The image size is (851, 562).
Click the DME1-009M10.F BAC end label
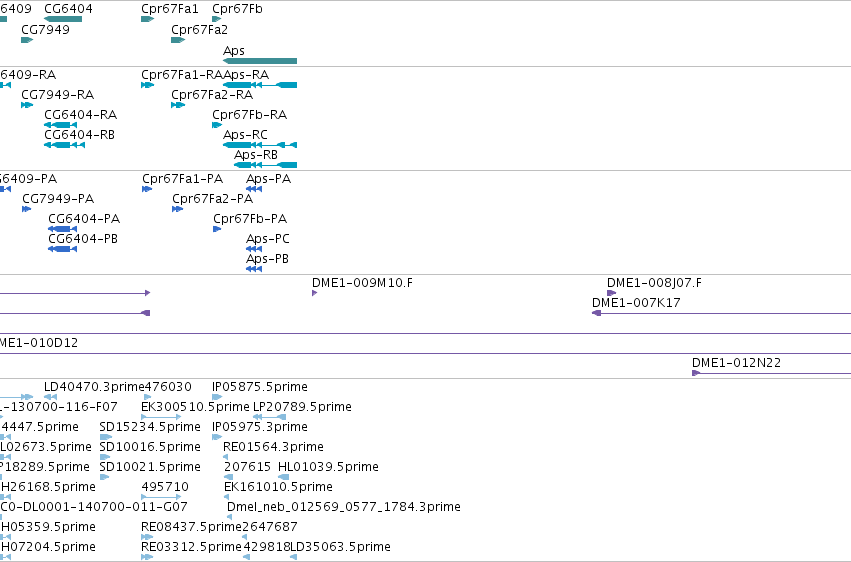point(362,283)
